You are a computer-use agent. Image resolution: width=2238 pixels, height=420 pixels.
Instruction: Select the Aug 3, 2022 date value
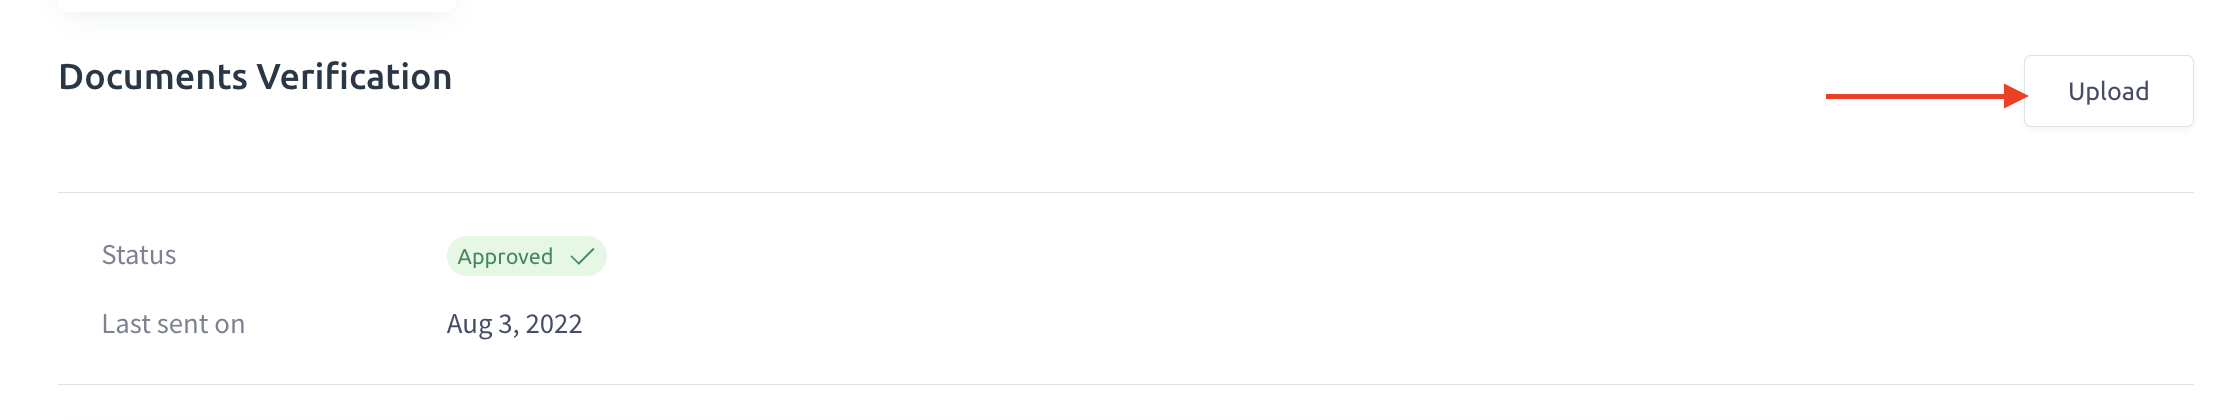point(514,324)
